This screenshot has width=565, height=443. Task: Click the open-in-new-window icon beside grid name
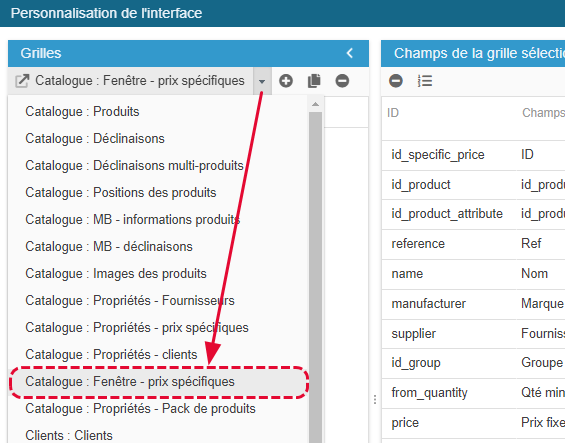pos(22,81)
